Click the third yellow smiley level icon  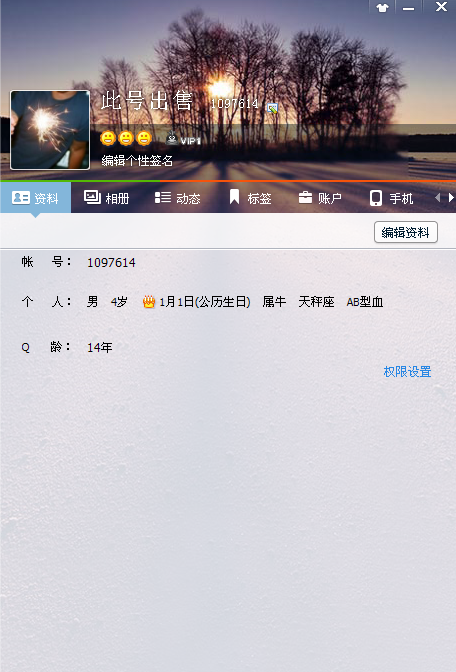point(144,138)
